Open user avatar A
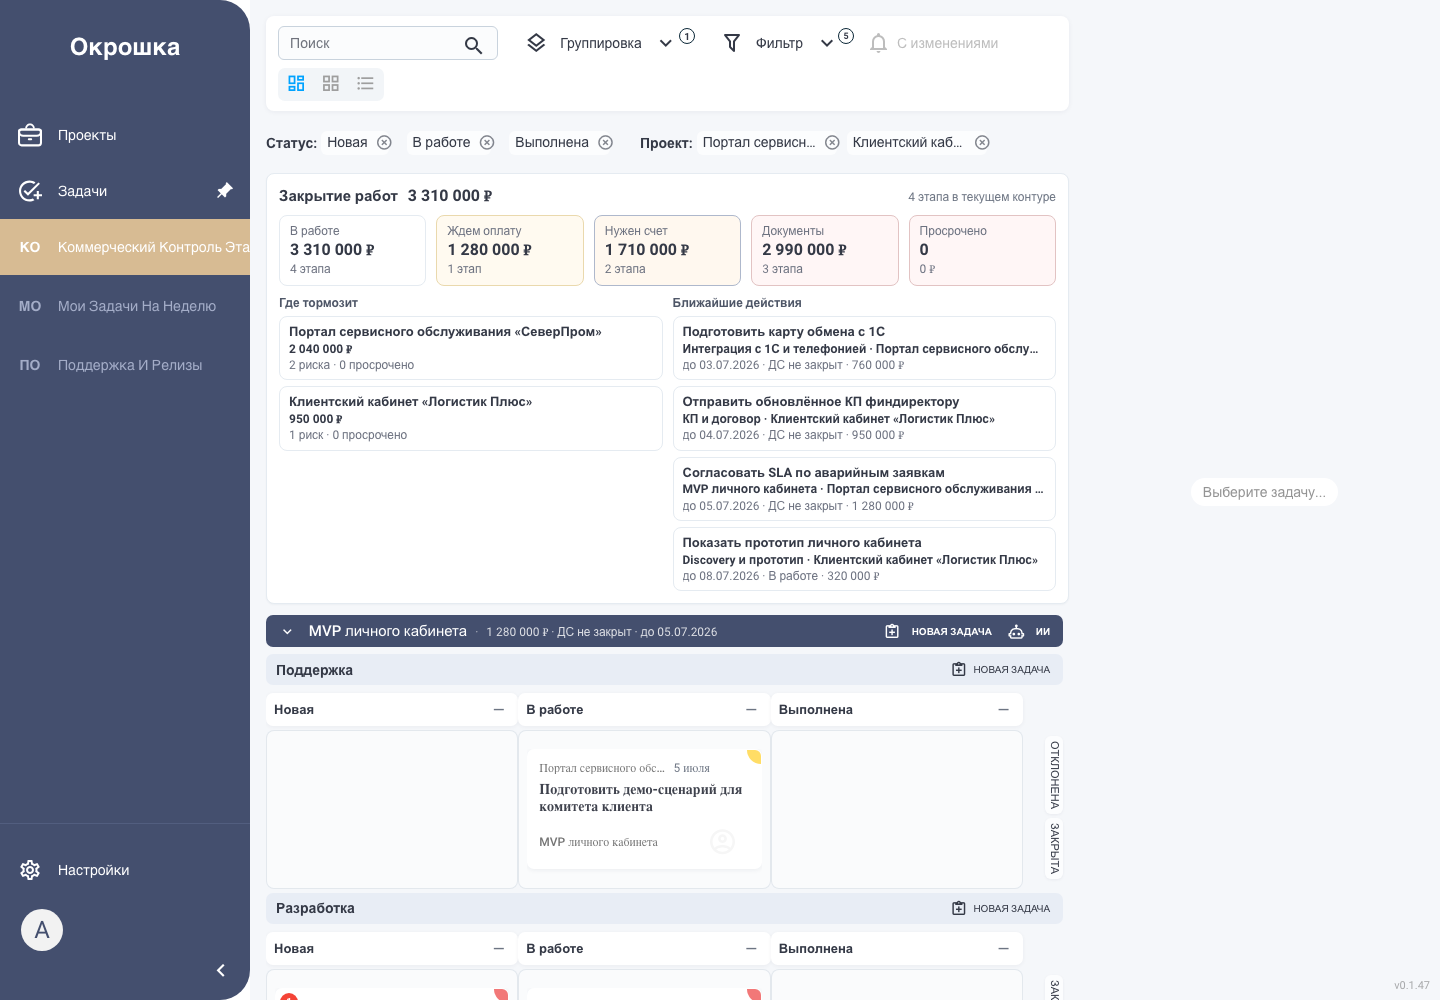 pyautogui.click(x=42, y=930)
